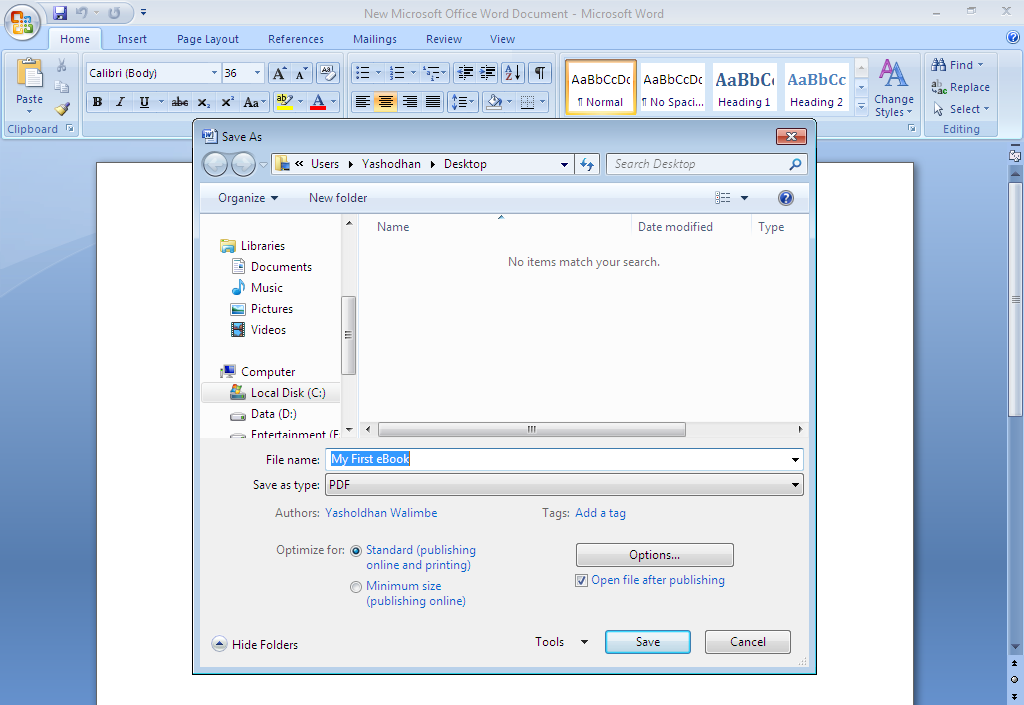Open the References tab
This screenshot has width=1024, height=705.
[296, 39]
